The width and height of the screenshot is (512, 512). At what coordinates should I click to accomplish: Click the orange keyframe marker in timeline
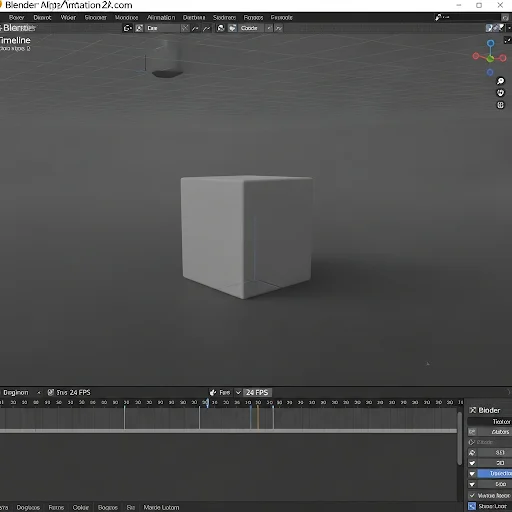coord(258,417)
